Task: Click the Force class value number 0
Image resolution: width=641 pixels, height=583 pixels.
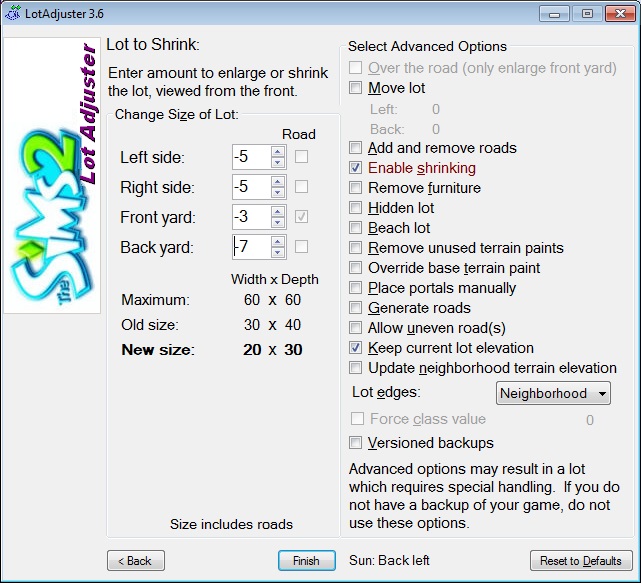Action: pyautogui.click(x=589, y=420)
